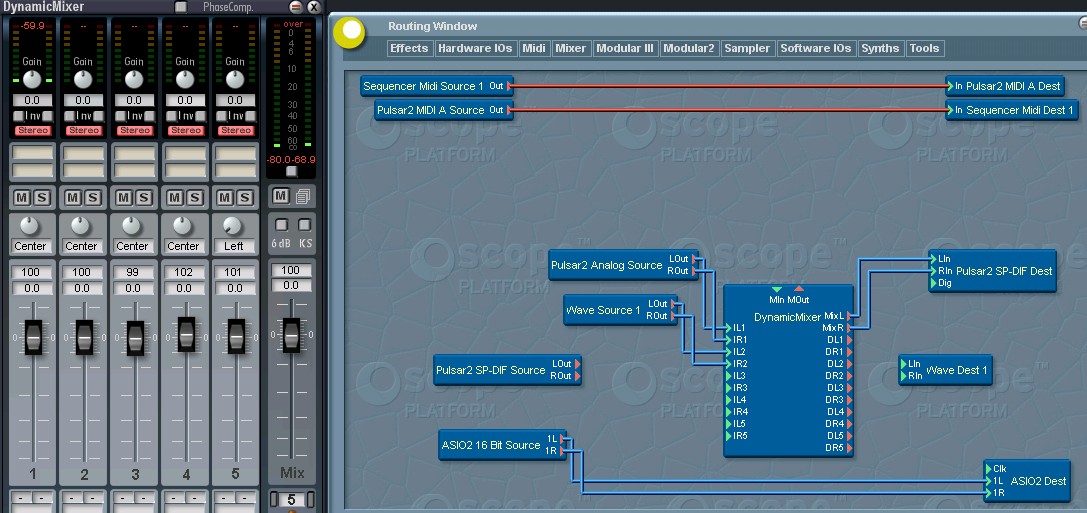Screen dimensions: 1087x513
Task: Open the Modular2 menu
Action: pyautogui.click(x=688, y=49)
